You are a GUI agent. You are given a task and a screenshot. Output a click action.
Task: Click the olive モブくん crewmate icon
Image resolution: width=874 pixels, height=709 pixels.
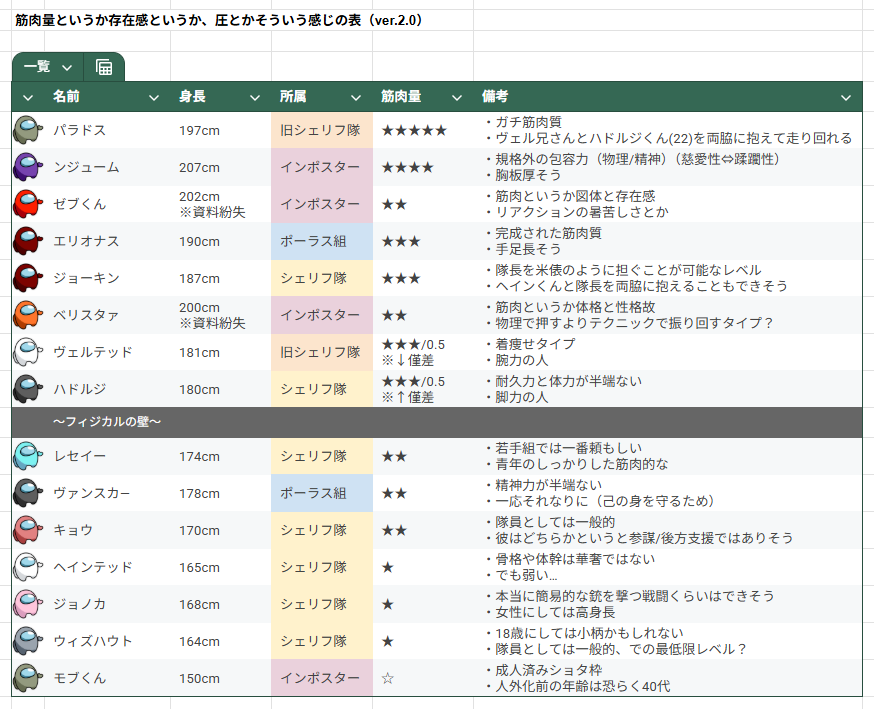pos(28,678)
